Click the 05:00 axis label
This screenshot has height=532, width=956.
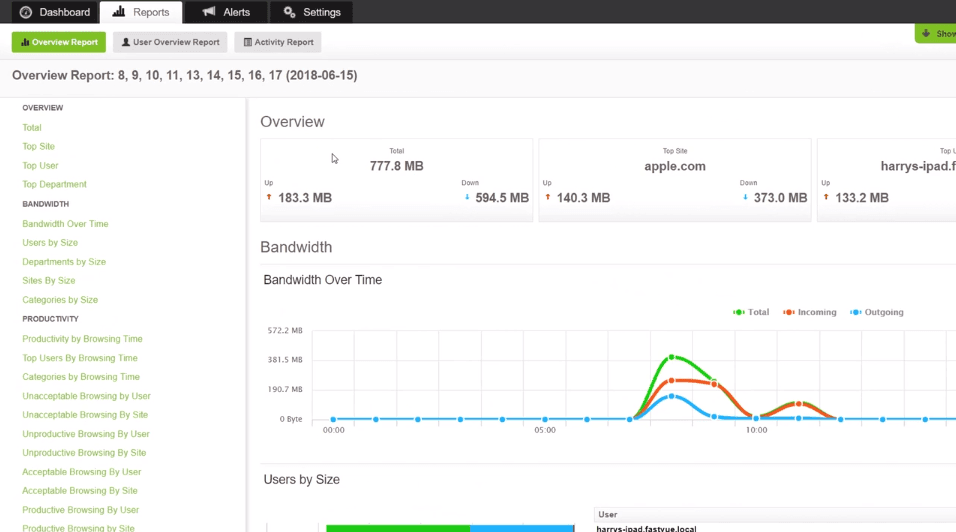pos(545,430)
